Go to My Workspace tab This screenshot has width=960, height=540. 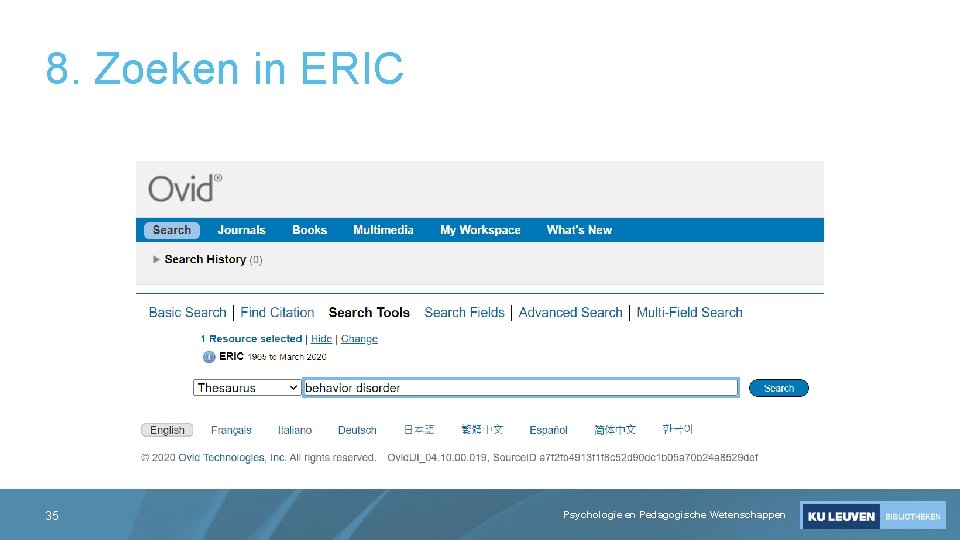[x=480, y=230]
